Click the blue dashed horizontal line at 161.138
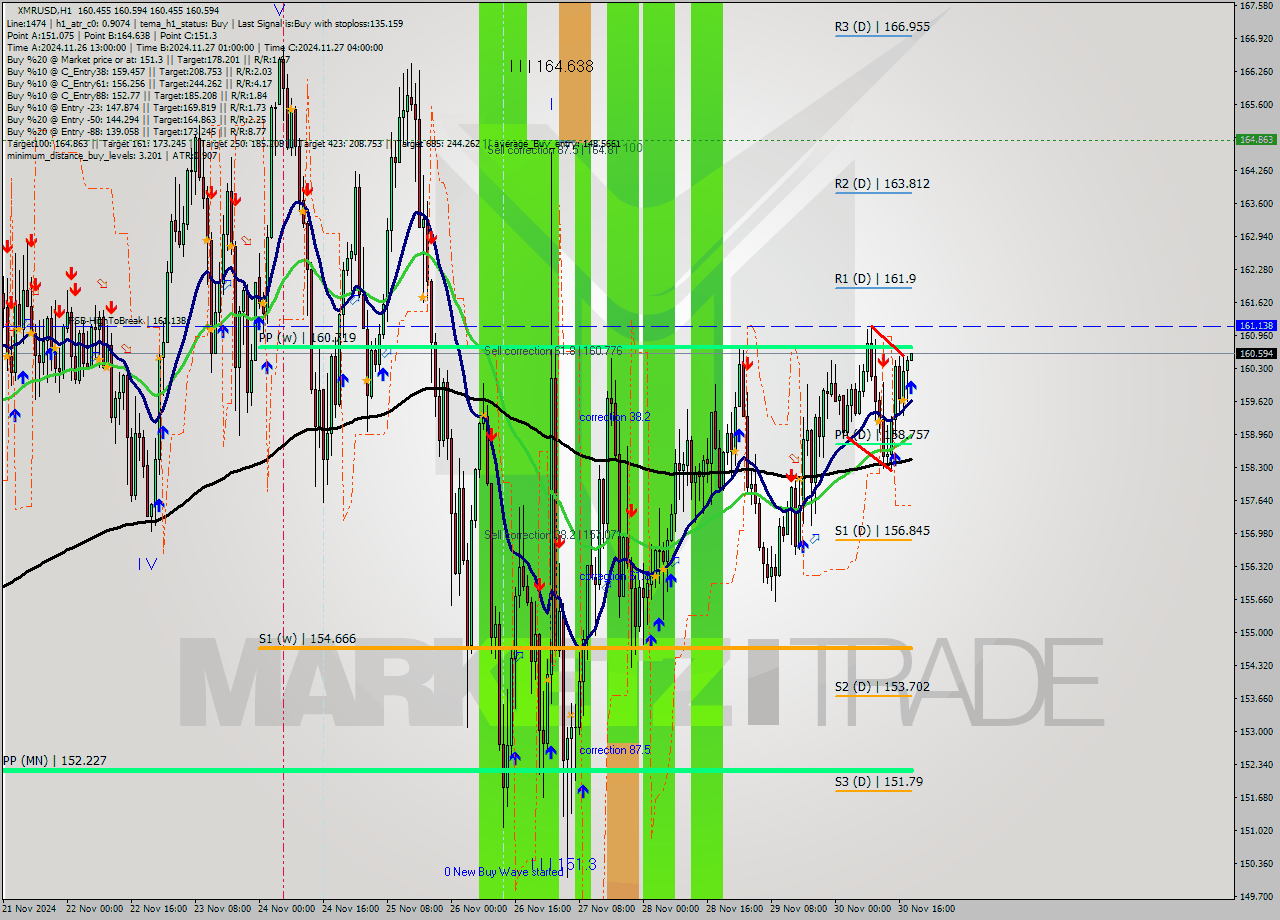This screenshot has width=1280, height=920. pyautogui.click(x=617, y=326)
